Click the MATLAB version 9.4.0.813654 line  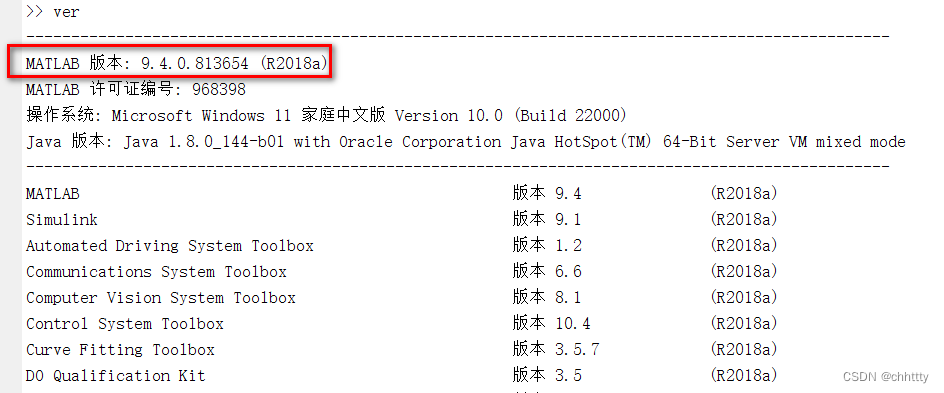tap(178, 63)
